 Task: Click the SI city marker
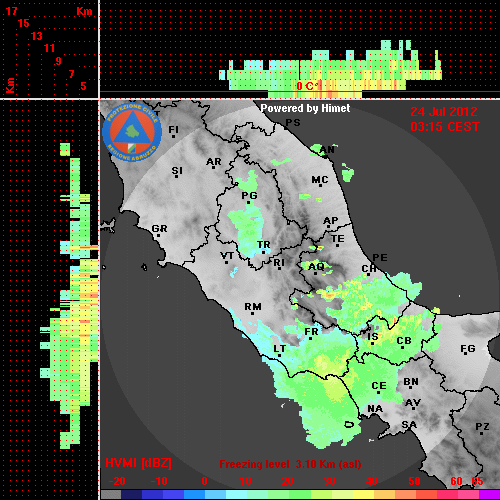tap(176, 176)
